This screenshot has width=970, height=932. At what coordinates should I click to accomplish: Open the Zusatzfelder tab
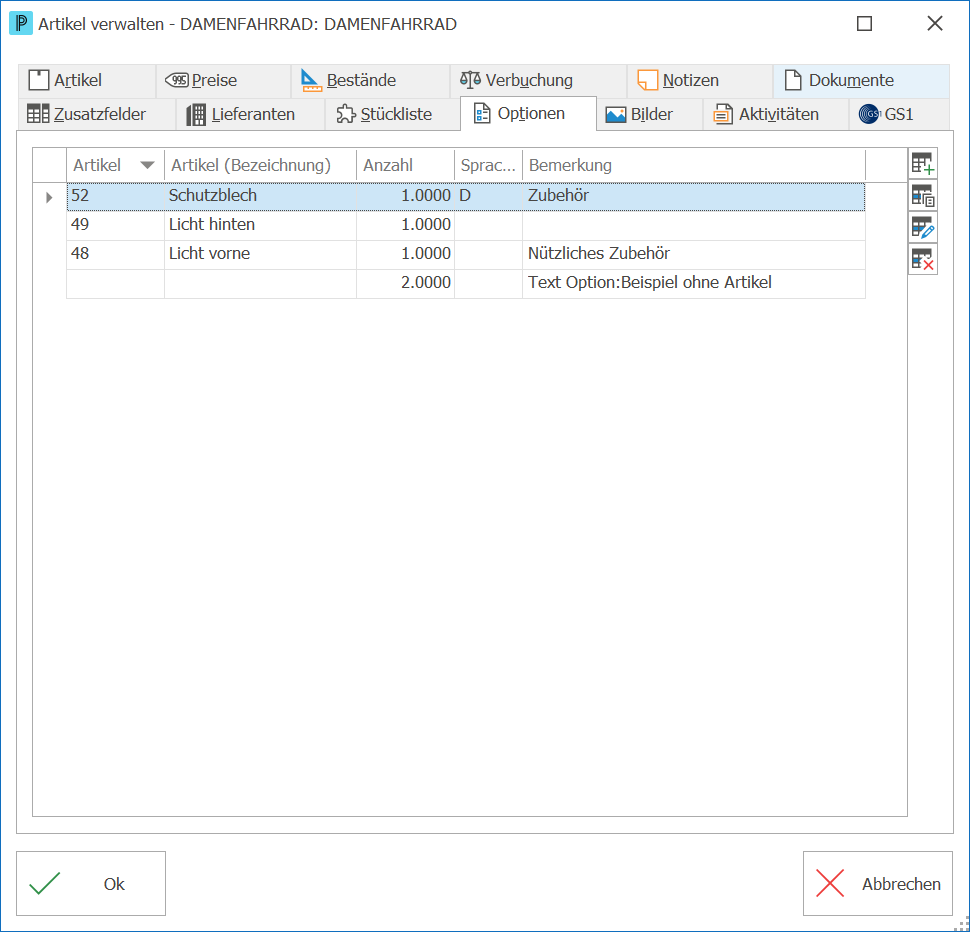[97, 114]
